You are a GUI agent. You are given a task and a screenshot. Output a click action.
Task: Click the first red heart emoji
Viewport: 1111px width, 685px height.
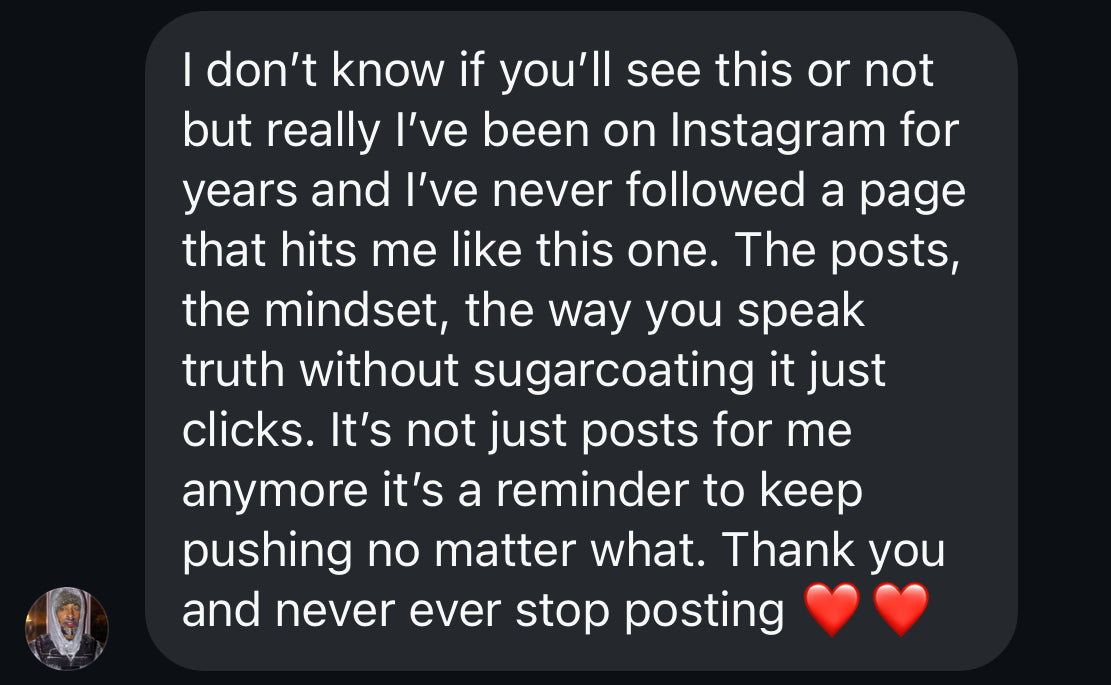pos(832,610)
